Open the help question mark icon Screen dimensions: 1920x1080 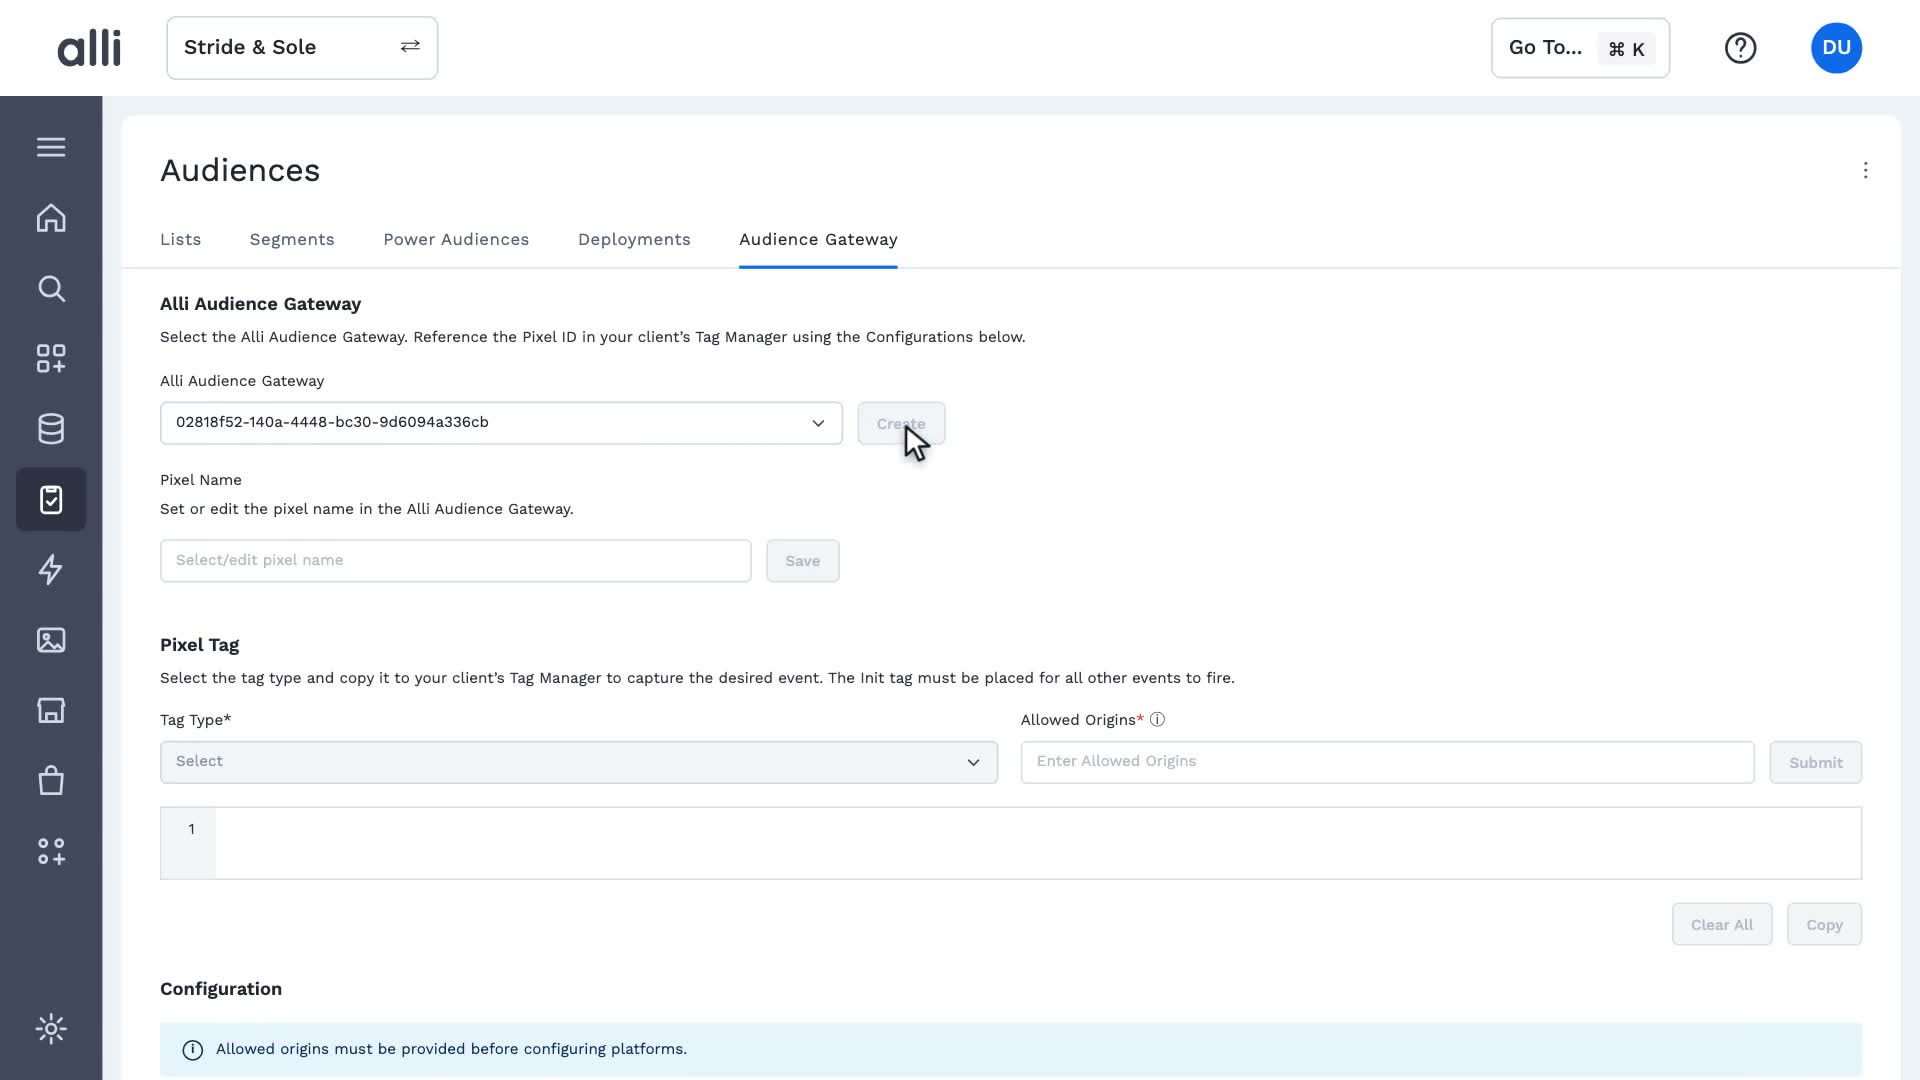coord(1740,48)
